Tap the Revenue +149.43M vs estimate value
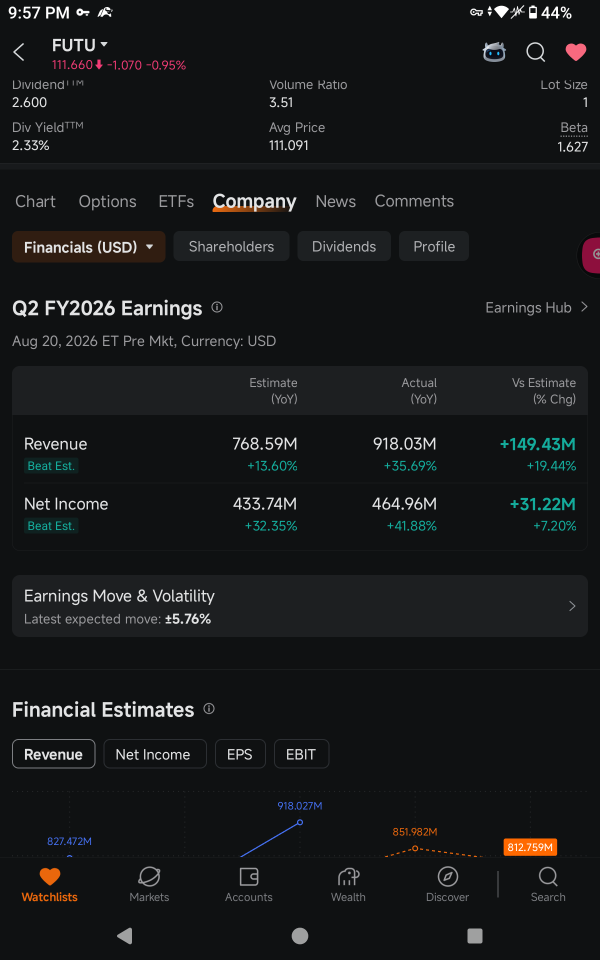Viewport: 600px width, 960px height. coord(538,444)
